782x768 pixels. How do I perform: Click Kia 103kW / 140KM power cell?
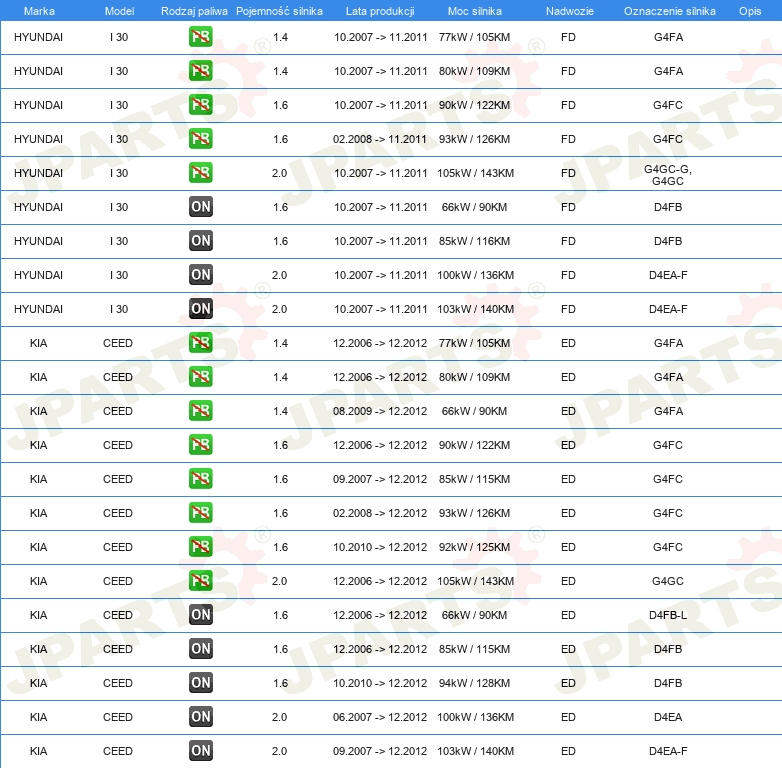(x=475, y=751)
